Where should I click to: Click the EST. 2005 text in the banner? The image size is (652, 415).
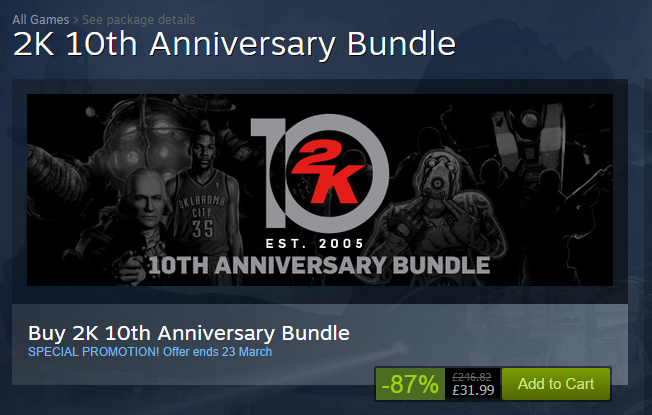(315, 244)
